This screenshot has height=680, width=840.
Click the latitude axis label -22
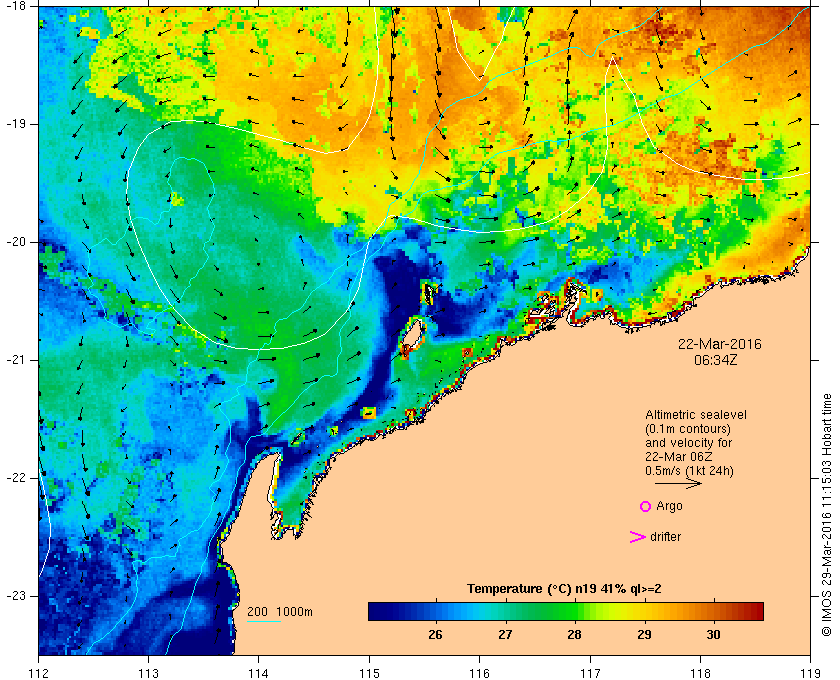click(16, 478)
